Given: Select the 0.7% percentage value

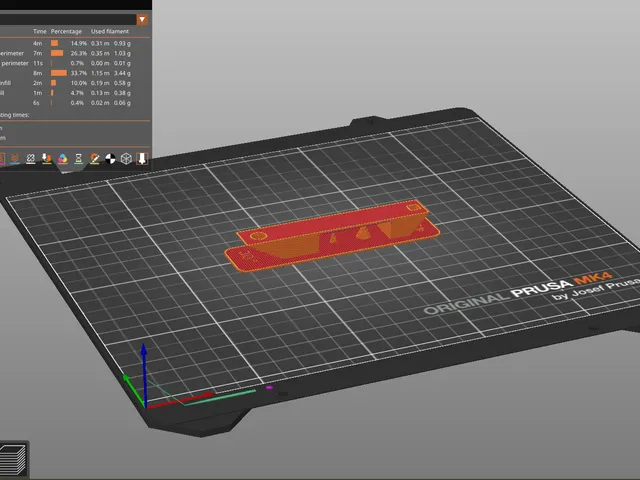Looking at the screenshot, I should pyautogui.click(x=77, y=63).
